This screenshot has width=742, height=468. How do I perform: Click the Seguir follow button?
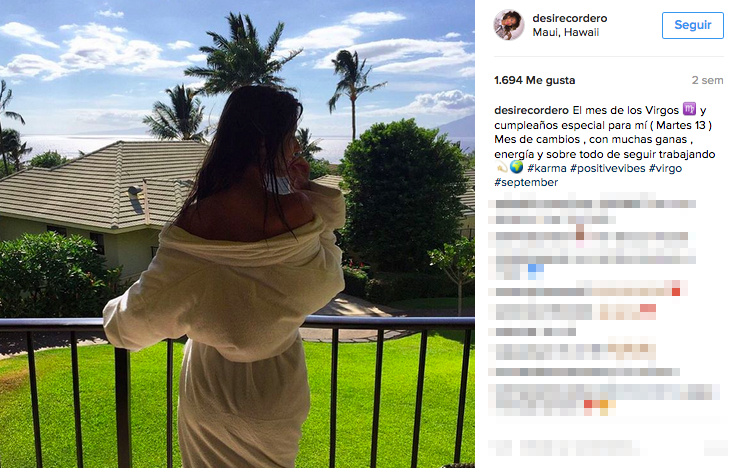[692, 25]
